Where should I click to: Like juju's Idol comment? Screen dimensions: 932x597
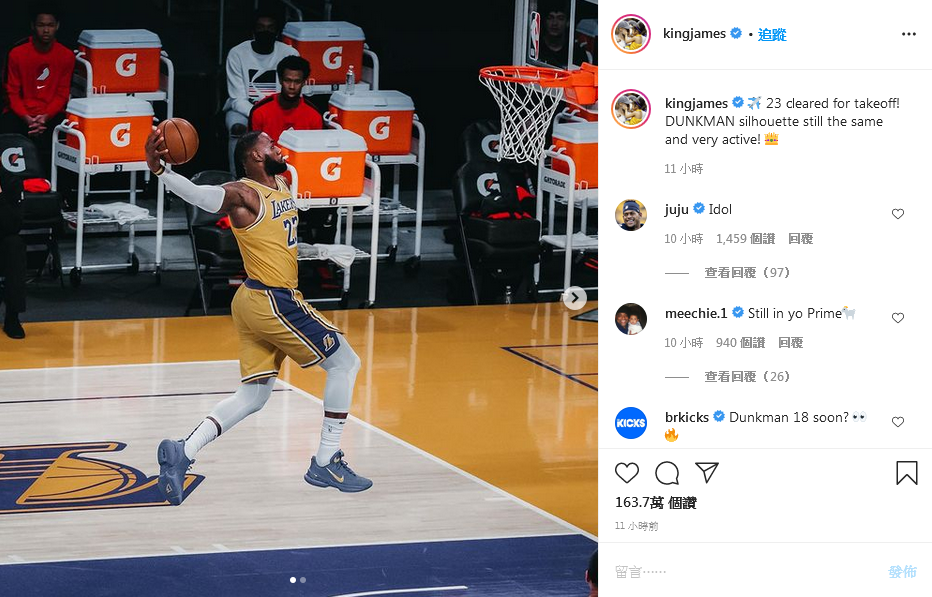(x=898, y=213)
